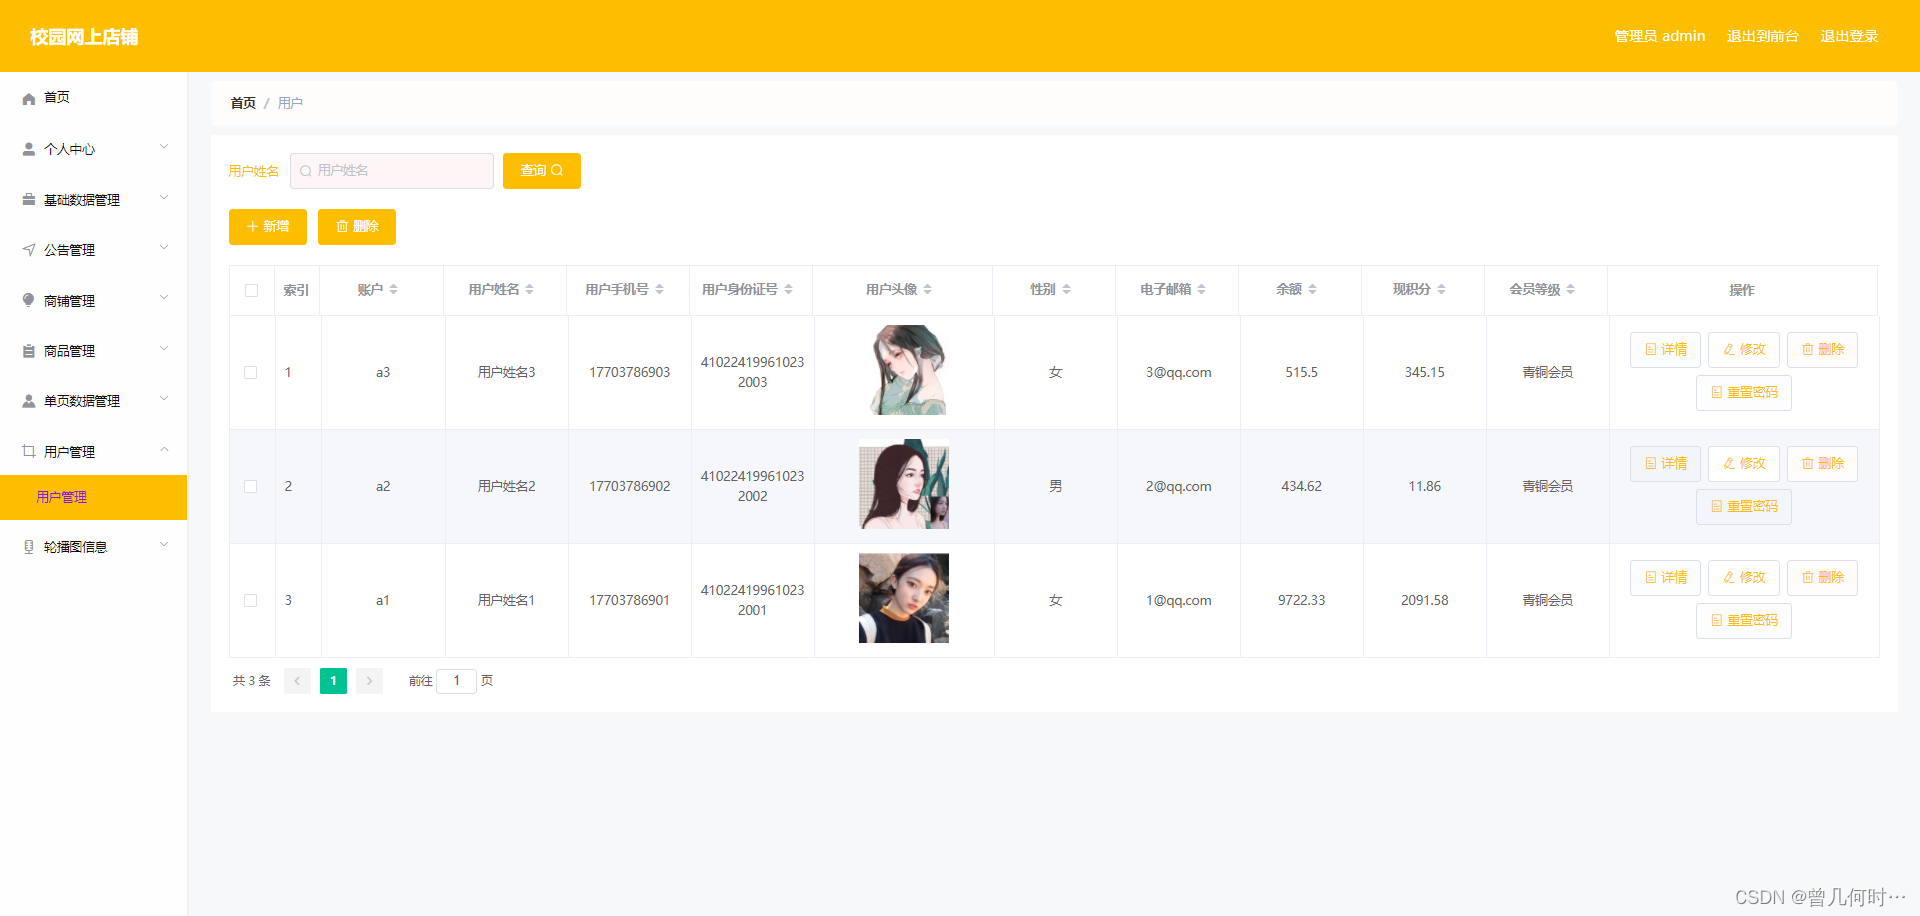This screenshot has height=916, width=1920.
Task: Click the 商铺管理 globe icon
Action: point(27,299)
